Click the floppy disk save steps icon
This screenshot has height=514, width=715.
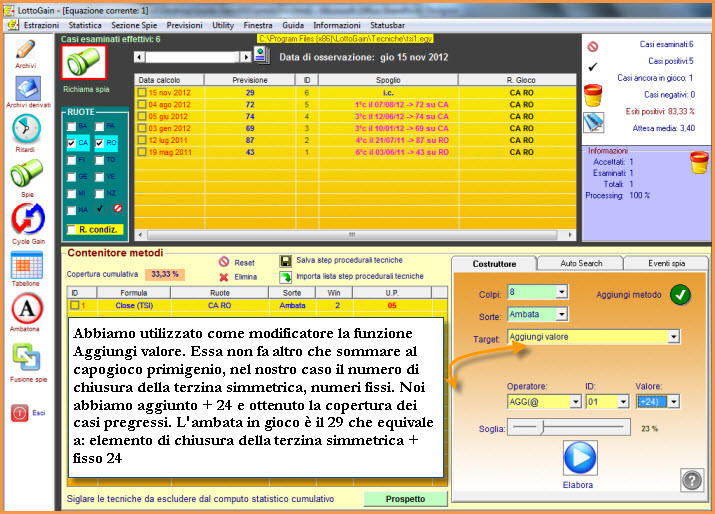[x=285, y=261]
